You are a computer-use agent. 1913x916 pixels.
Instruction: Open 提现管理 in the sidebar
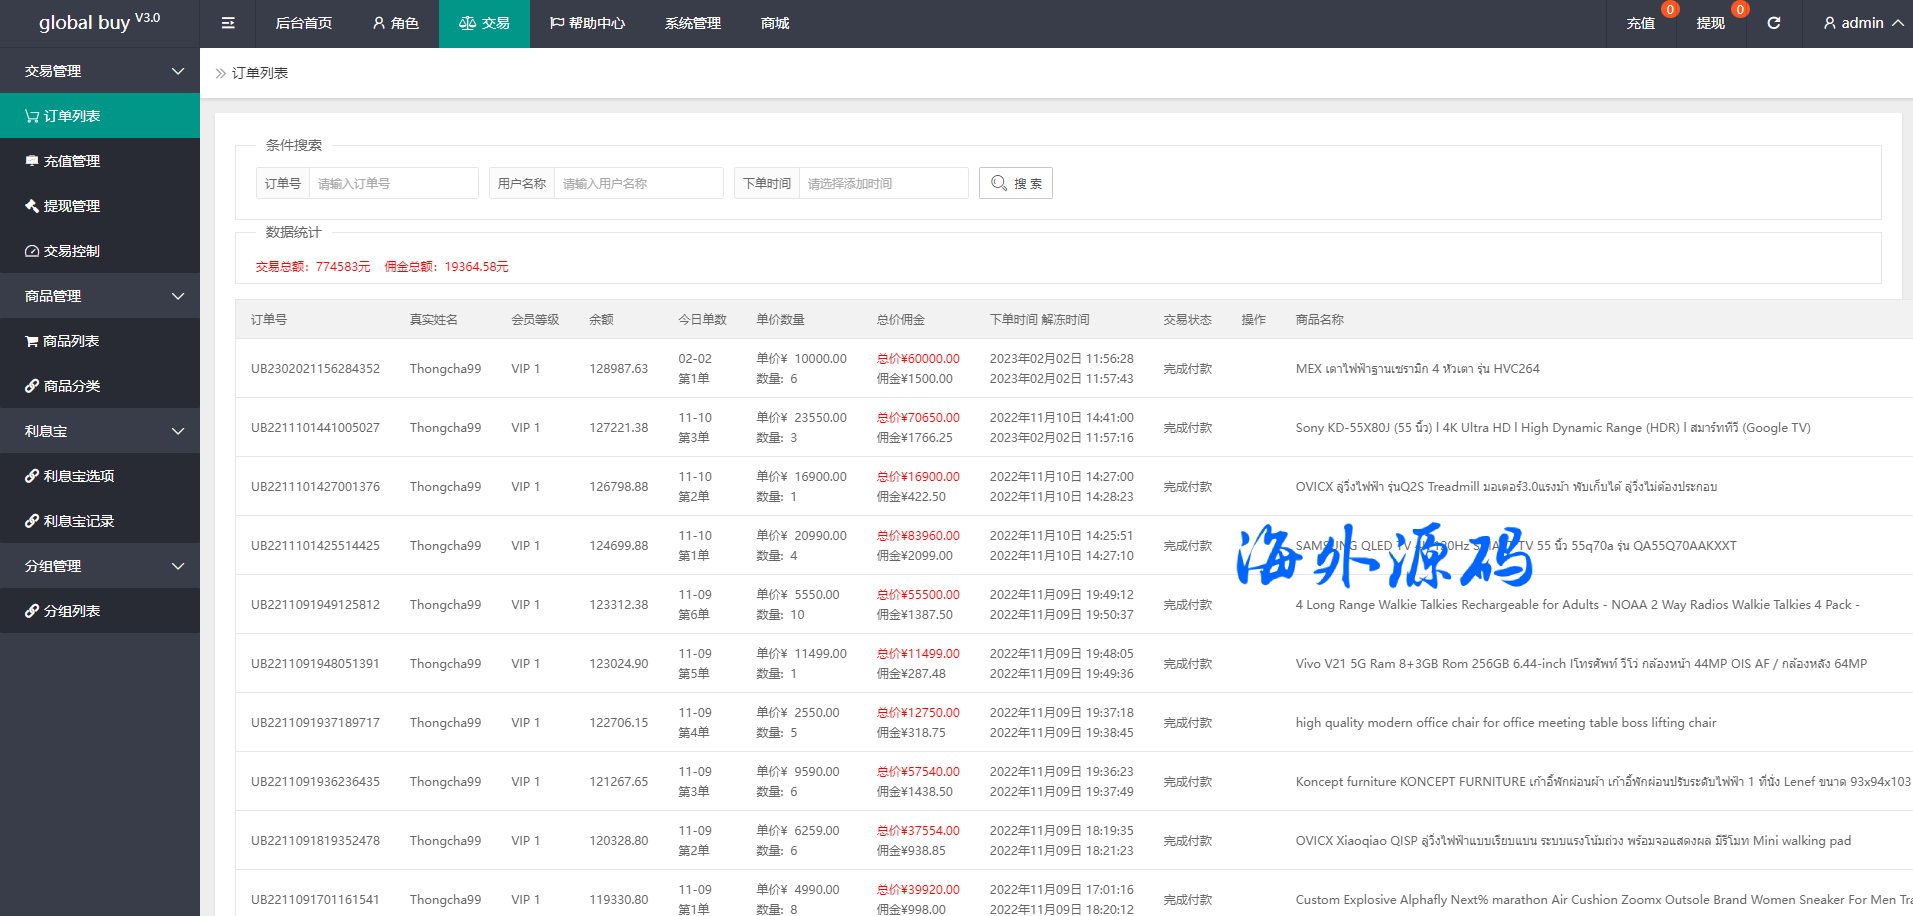71,206
